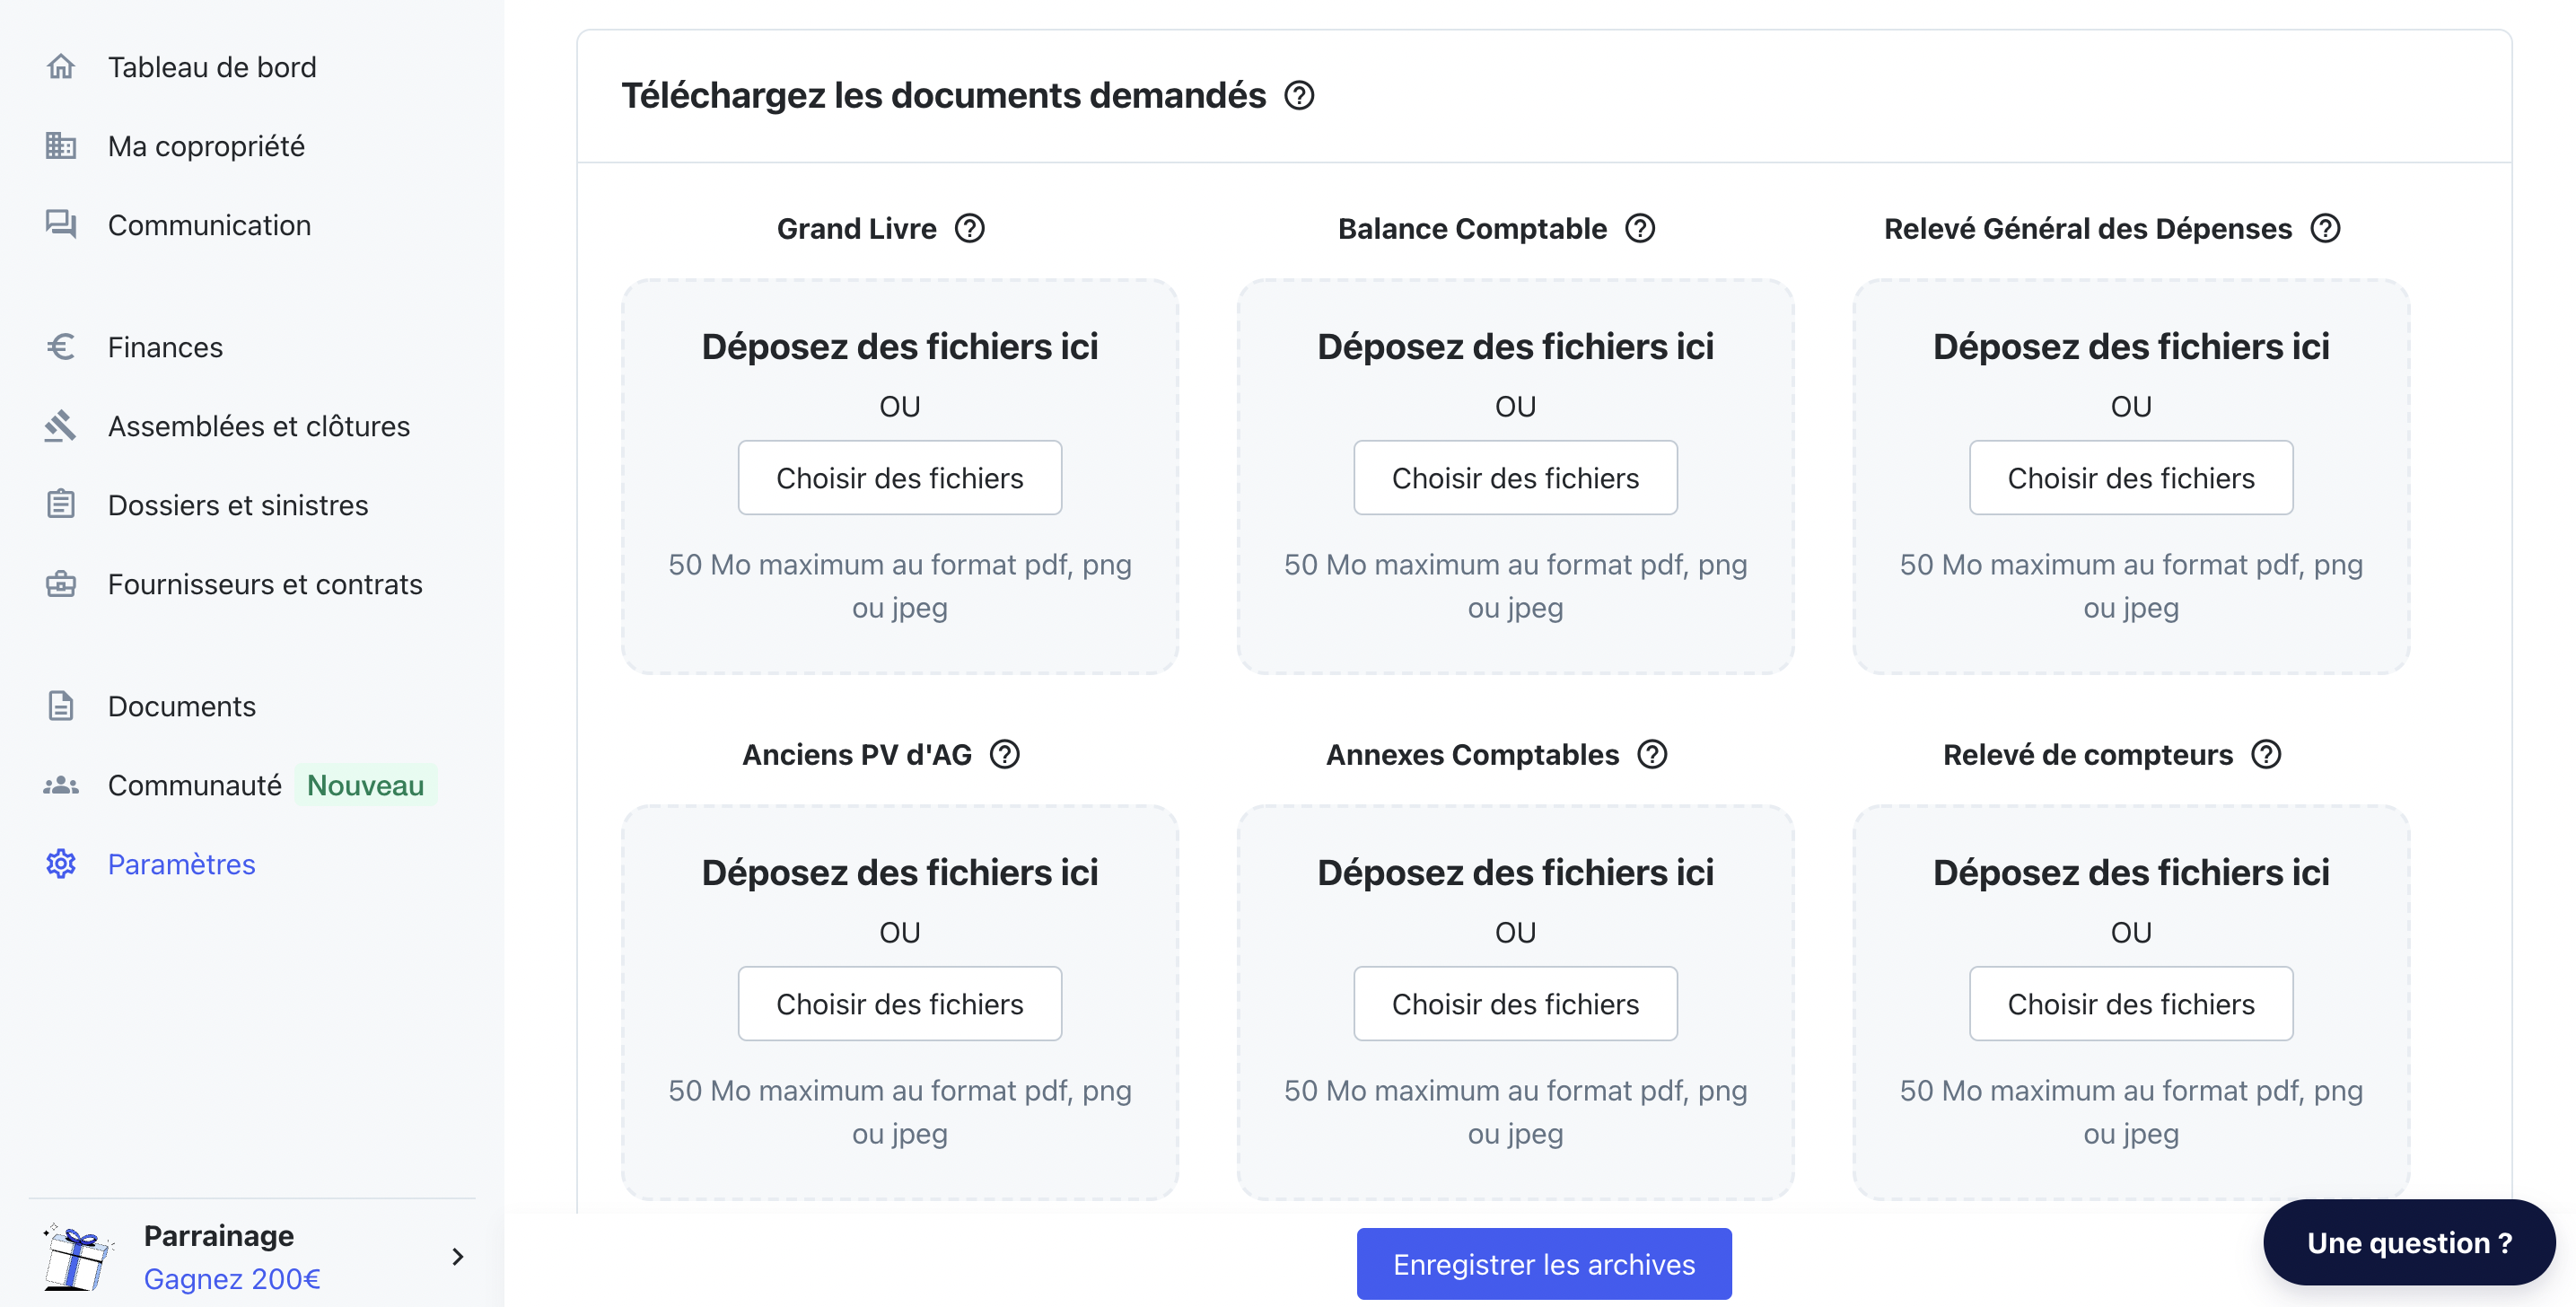This screenshot has height=1307, width=2576.
Task: Click the Parrainage gift box icon
Action: [x=77, y=1257]
